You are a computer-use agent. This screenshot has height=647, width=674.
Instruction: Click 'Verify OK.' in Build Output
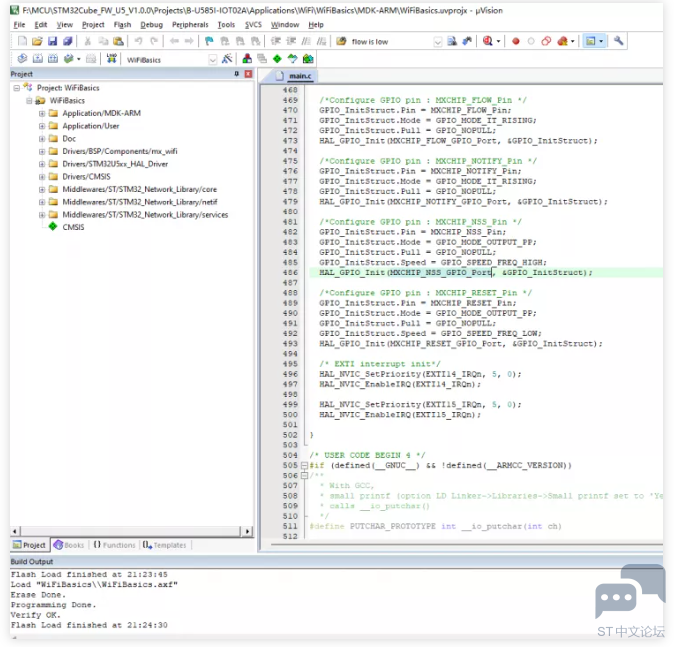click(36, 615)
